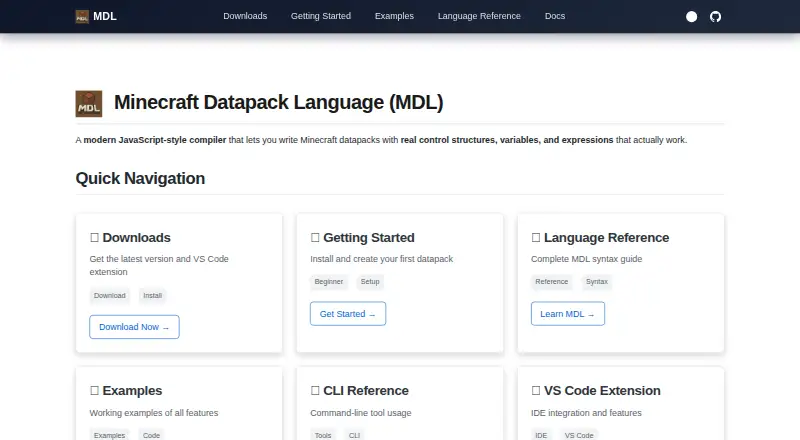This screenshot has height=440, width=800.
Task: Select the IDE tag
Action: [541, 435]
